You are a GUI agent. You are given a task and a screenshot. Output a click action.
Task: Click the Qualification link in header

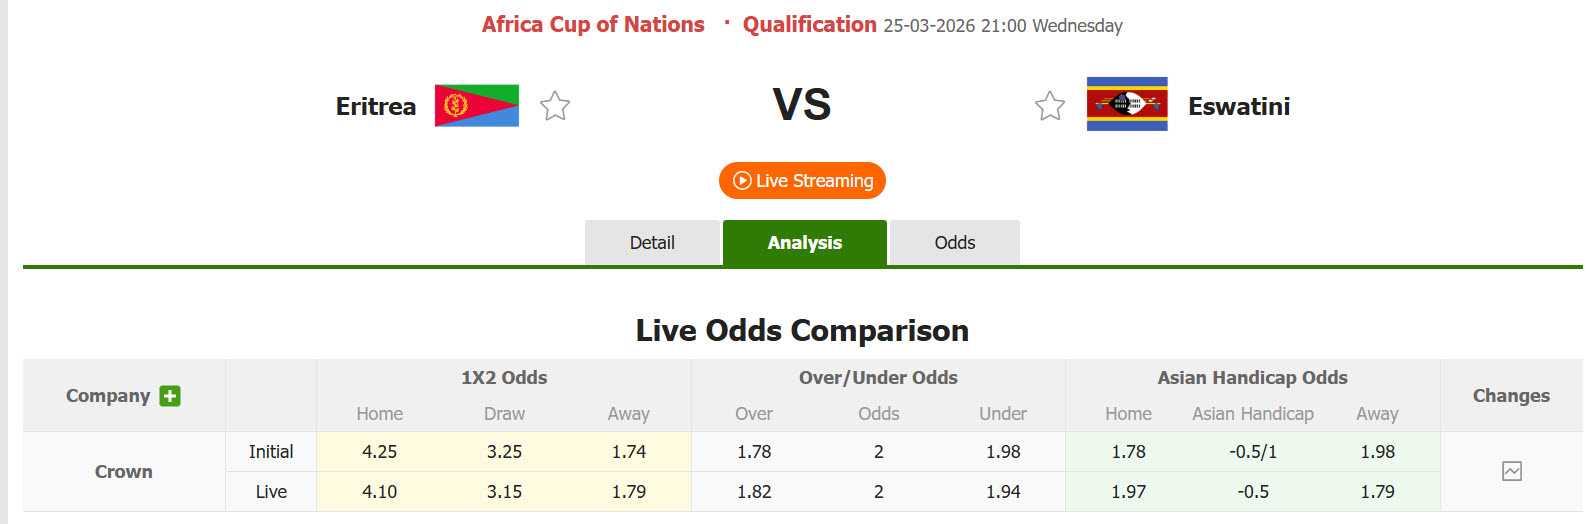coord(809,25)
